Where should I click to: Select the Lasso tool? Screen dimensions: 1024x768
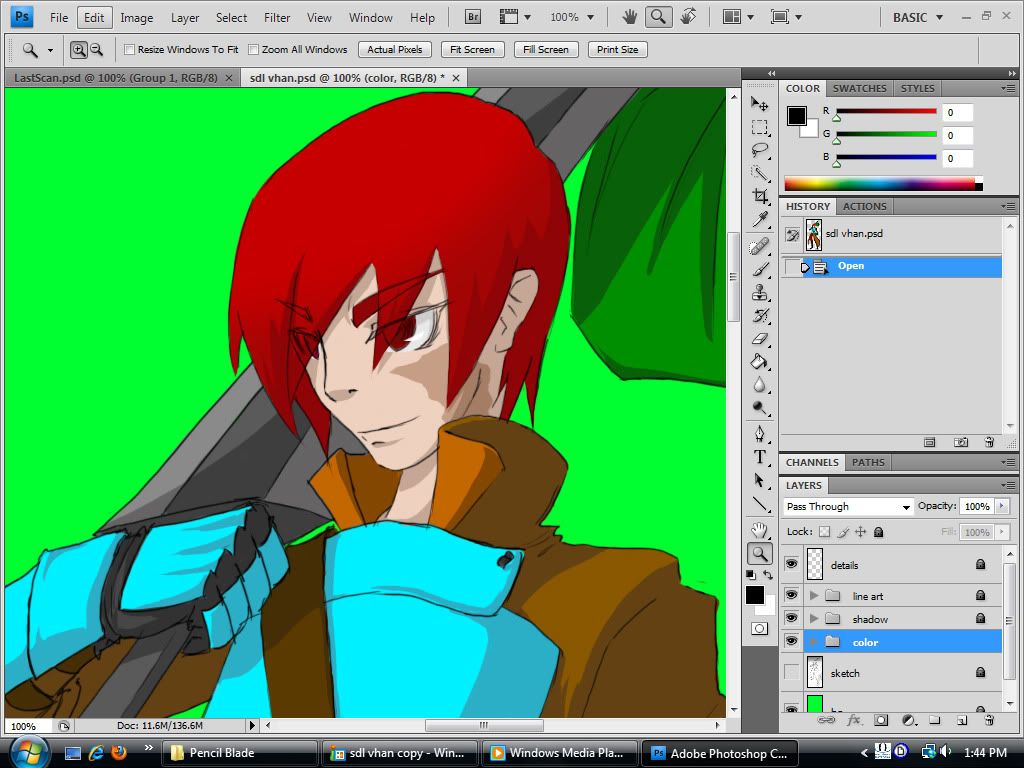(759, 150)
